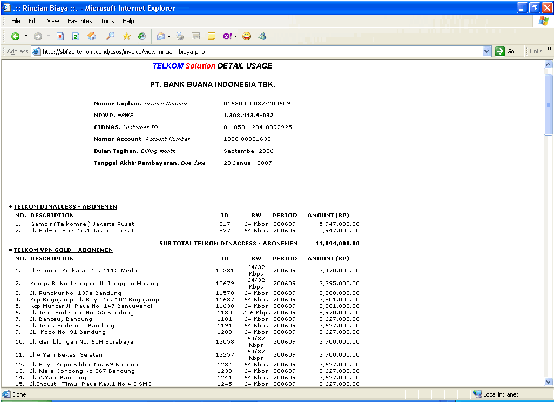
Task: Click the vertical scrollbar down arrow
Action: pos(548,382)
